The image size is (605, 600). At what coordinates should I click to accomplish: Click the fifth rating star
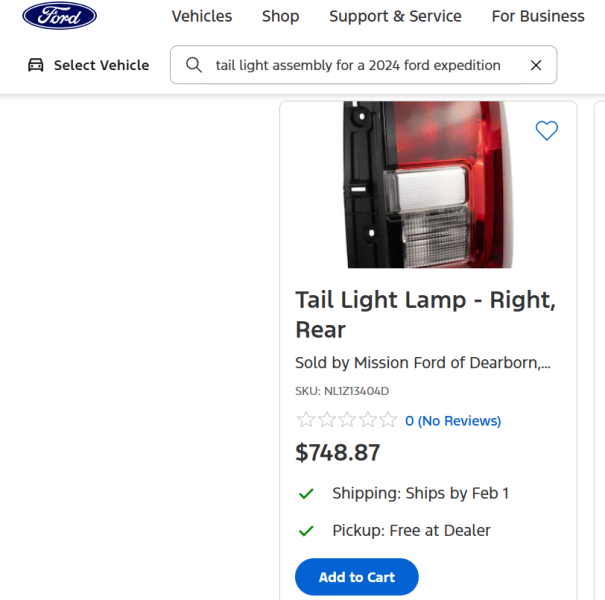click(x=388, y=420)
